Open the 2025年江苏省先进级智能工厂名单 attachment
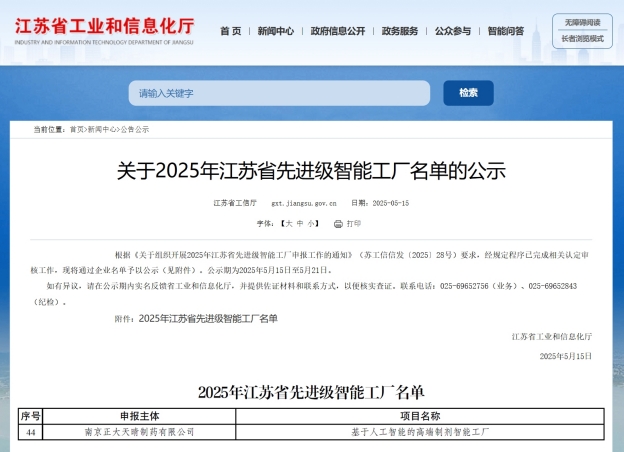 click(208, 318)
